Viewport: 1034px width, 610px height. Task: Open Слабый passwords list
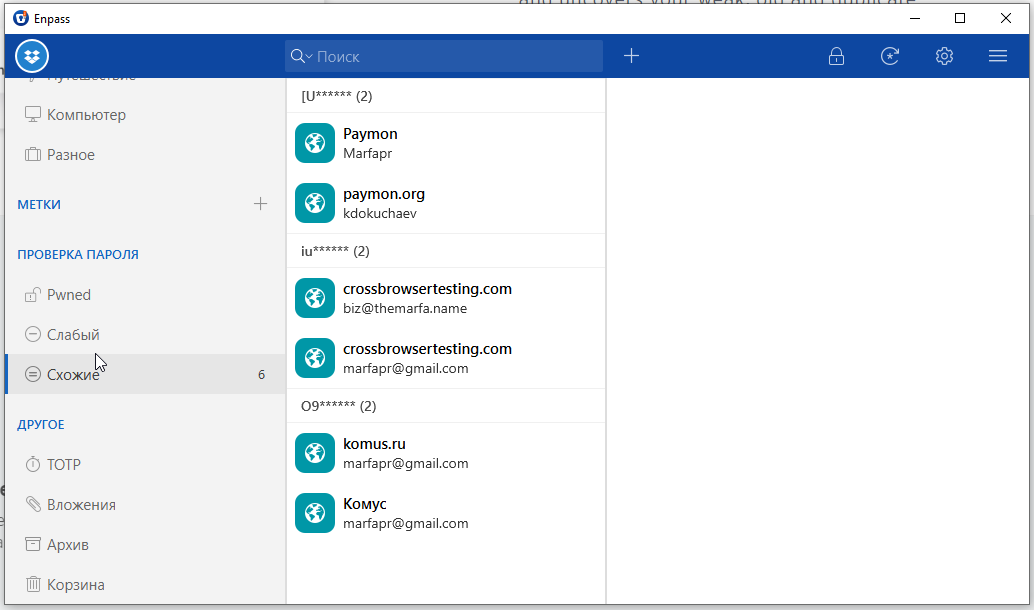145,335
